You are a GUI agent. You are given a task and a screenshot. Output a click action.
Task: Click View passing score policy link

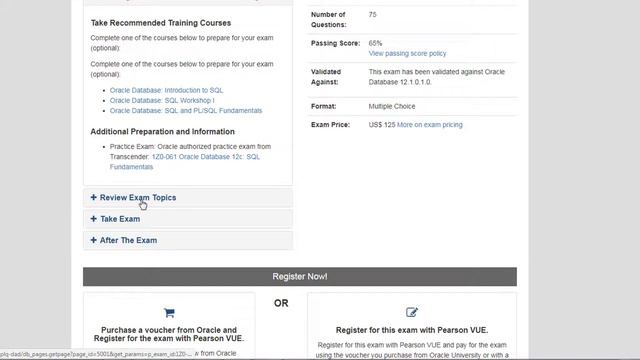[x=407, y=53]
